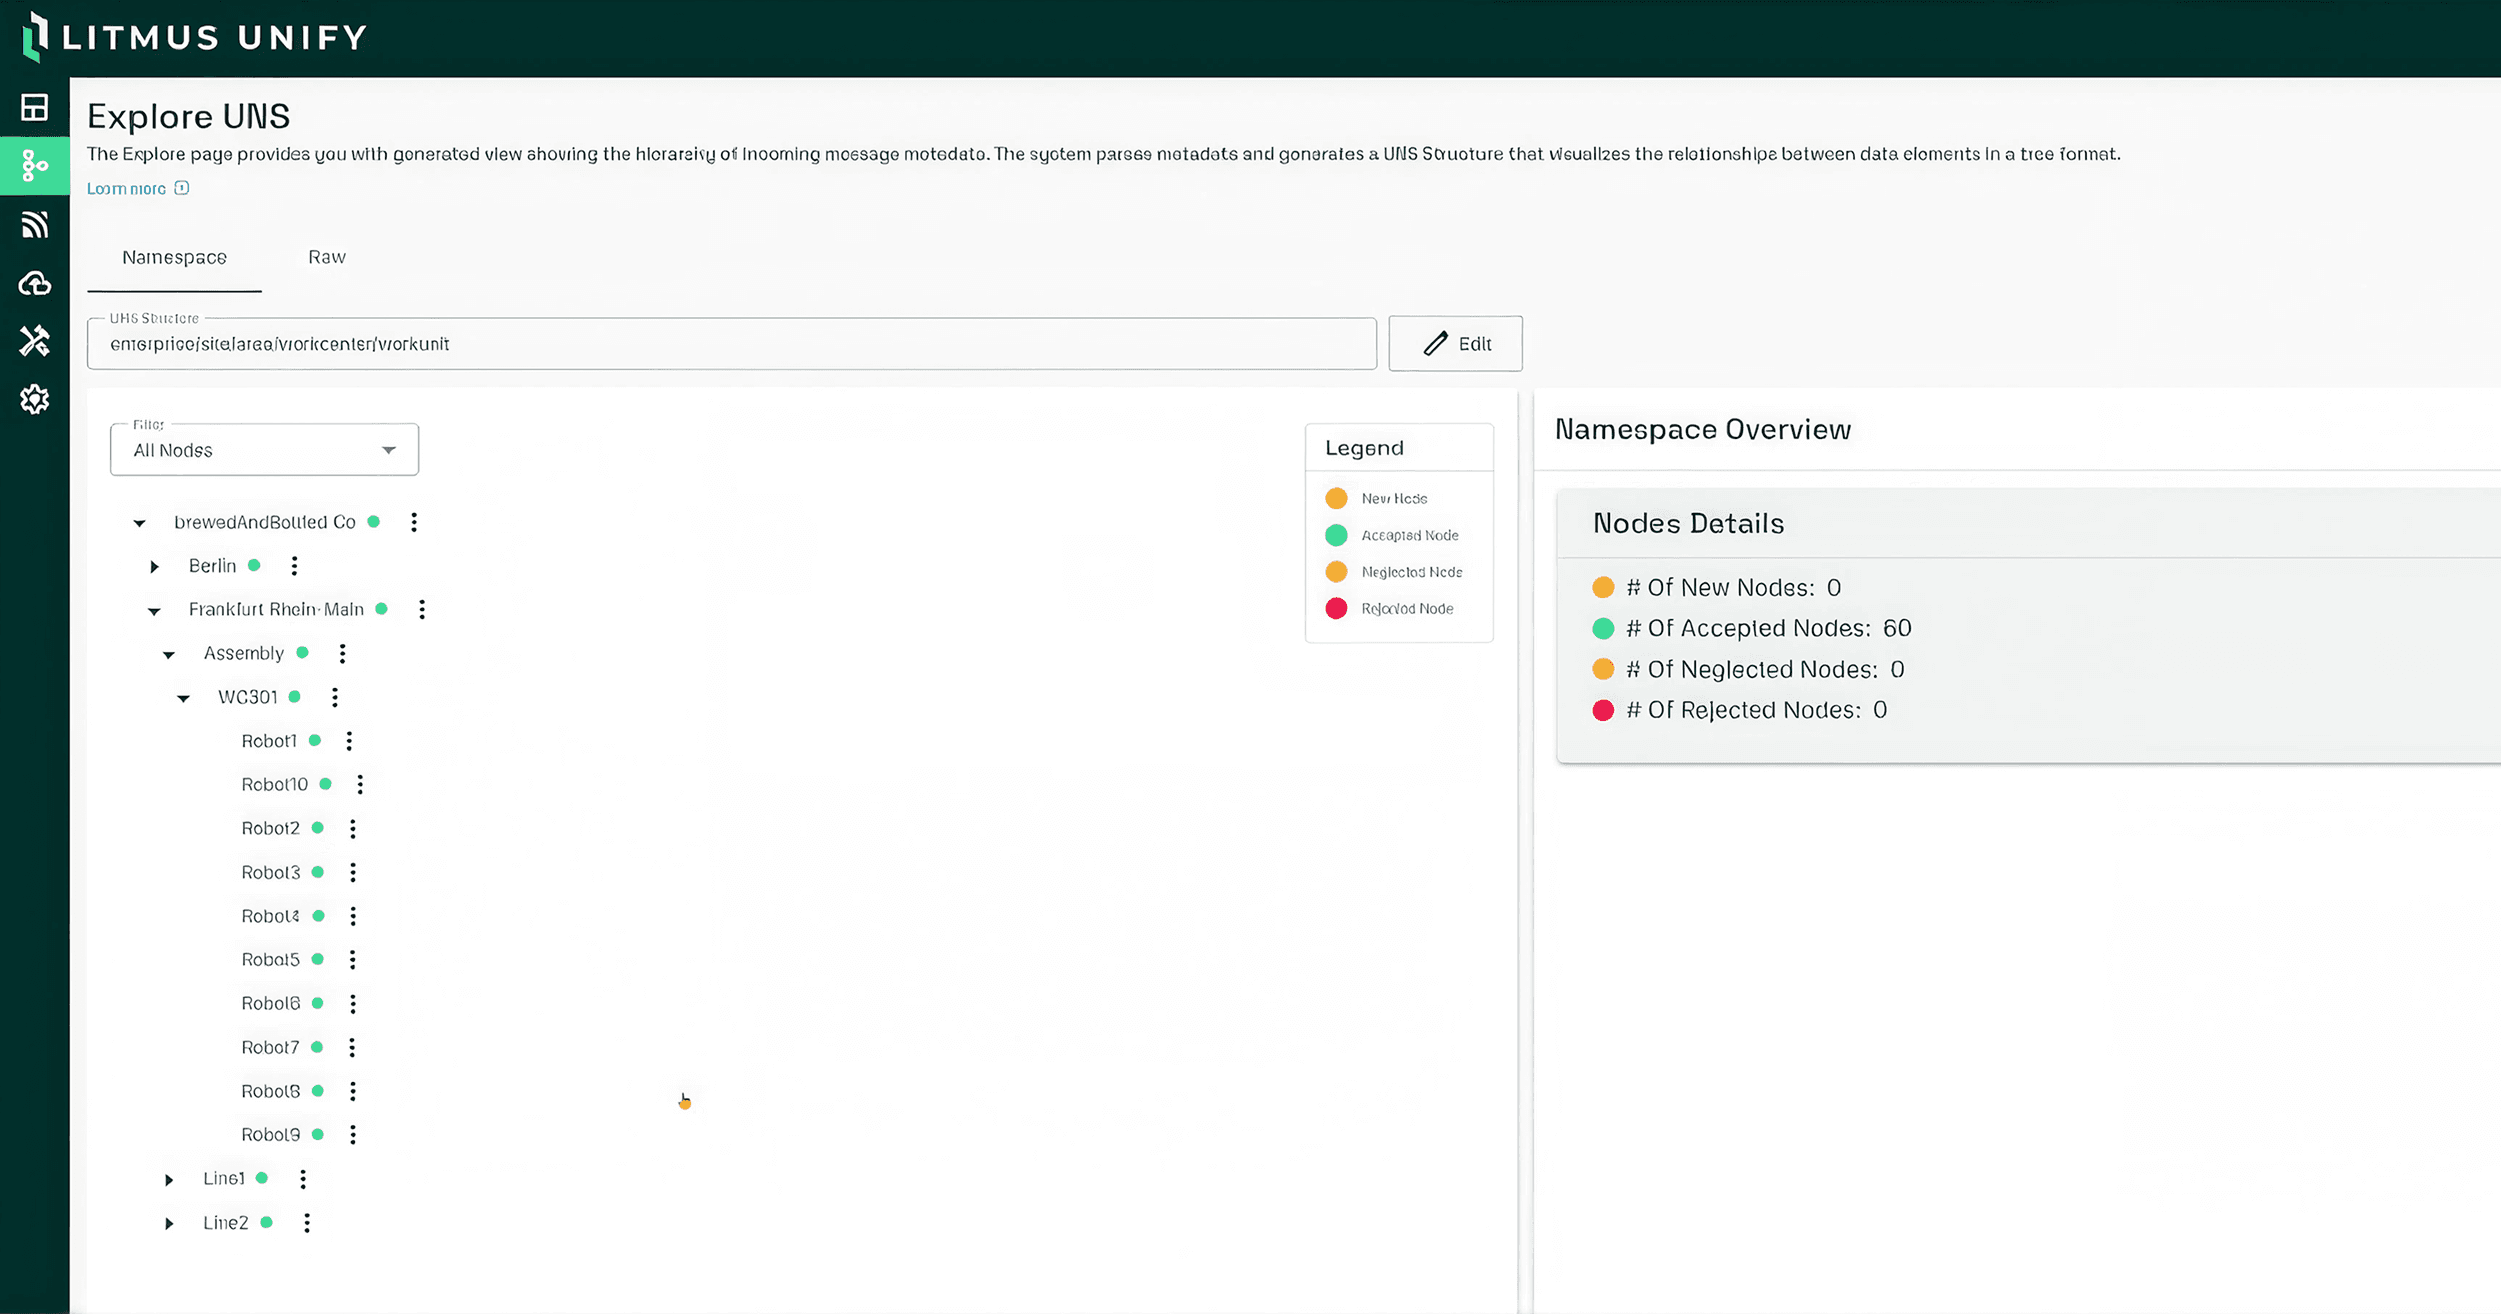The image size is (2501, 1314).
Task: Expand the Line1 node
Action: click(169, 1180)
